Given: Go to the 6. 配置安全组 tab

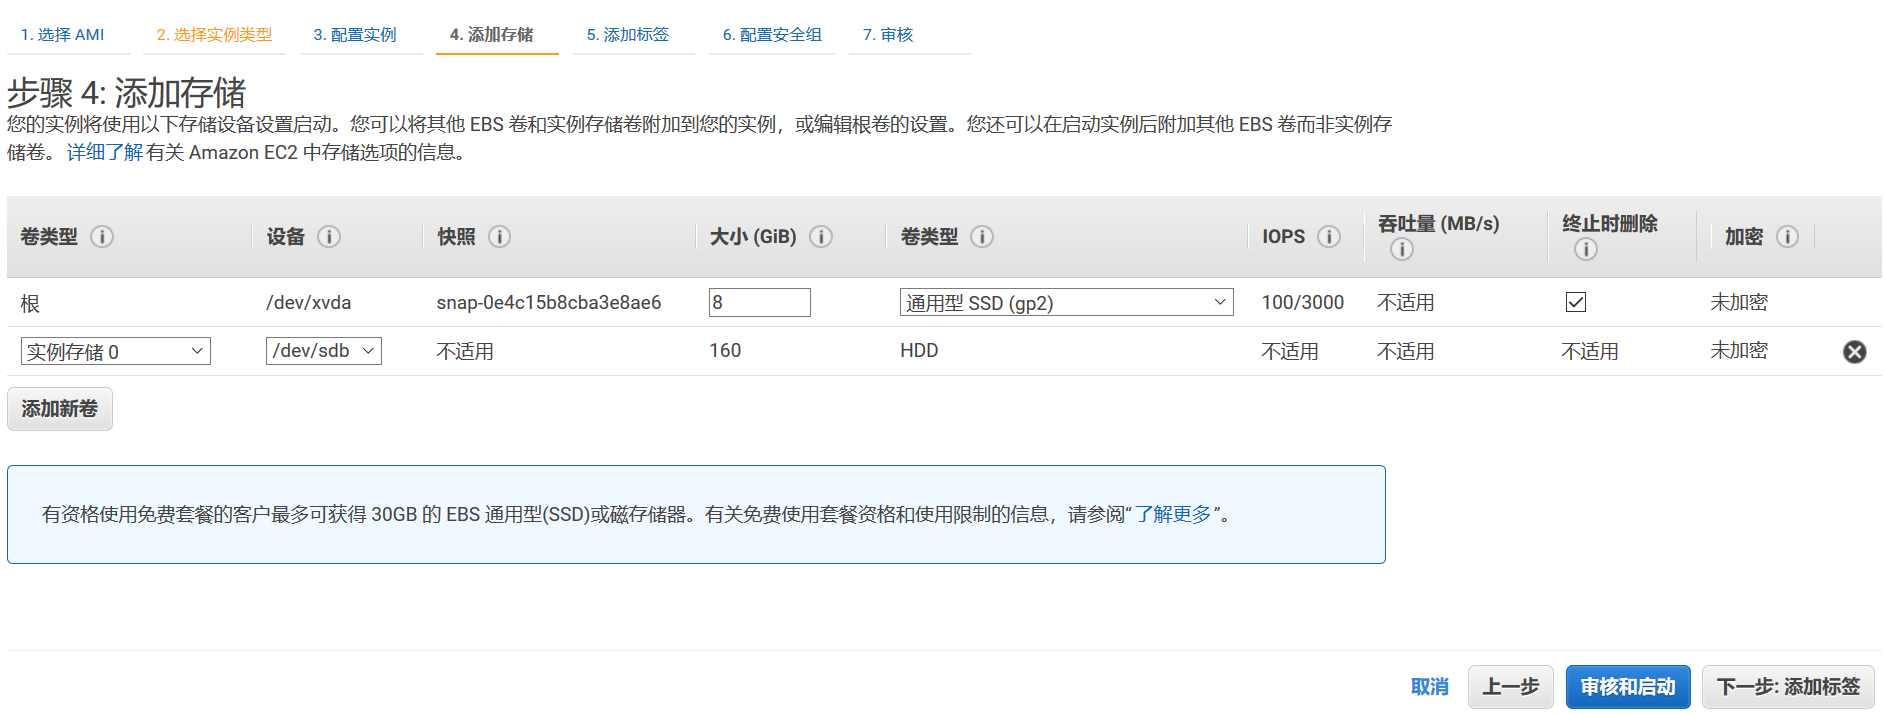Looking at the screenshot, I should [771, 35].
